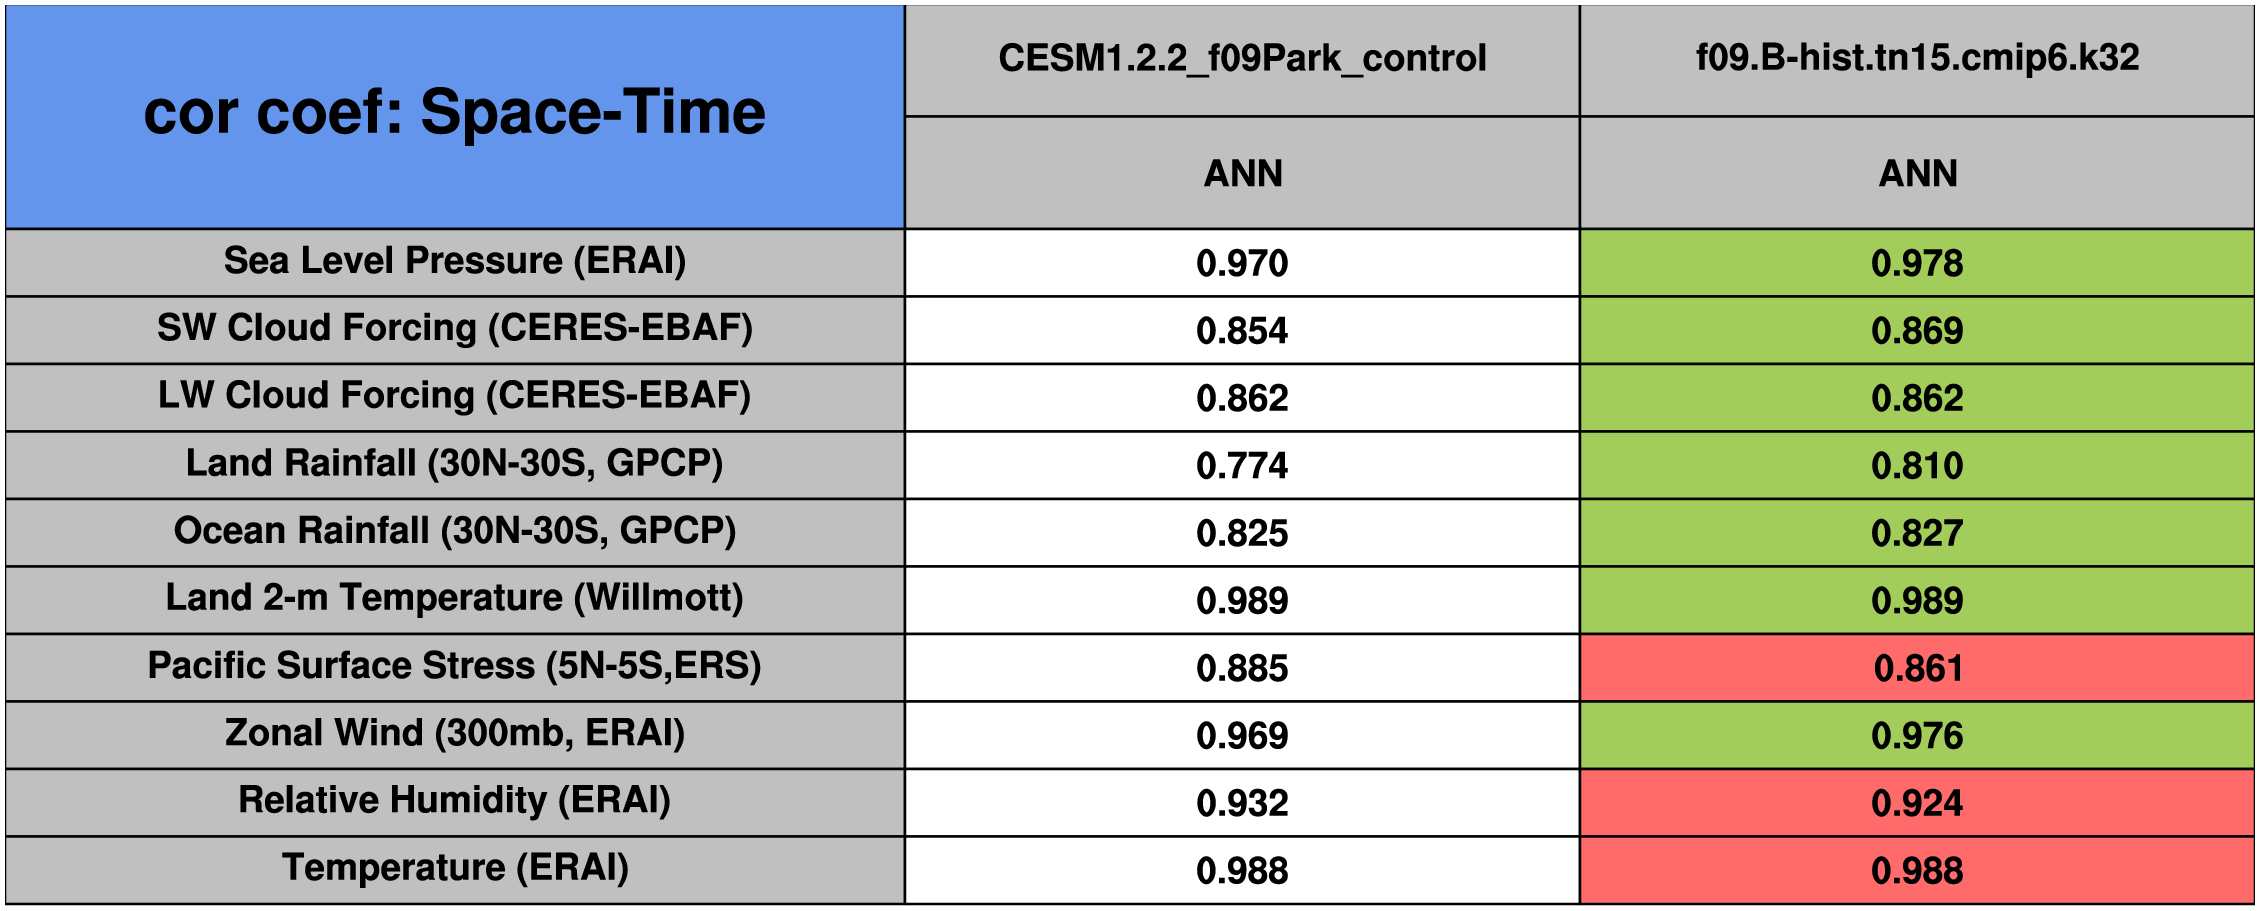Image resolution: width=2260 pixels, height=911 pixels.
Task: Click Land Rainfall (30N-30S, GPCP) label
Action: [455, 464]
